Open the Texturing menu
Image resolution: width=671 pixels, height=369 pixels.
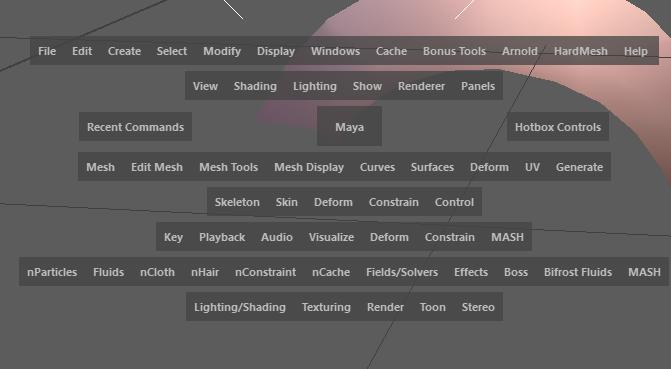tap(326, 307)
